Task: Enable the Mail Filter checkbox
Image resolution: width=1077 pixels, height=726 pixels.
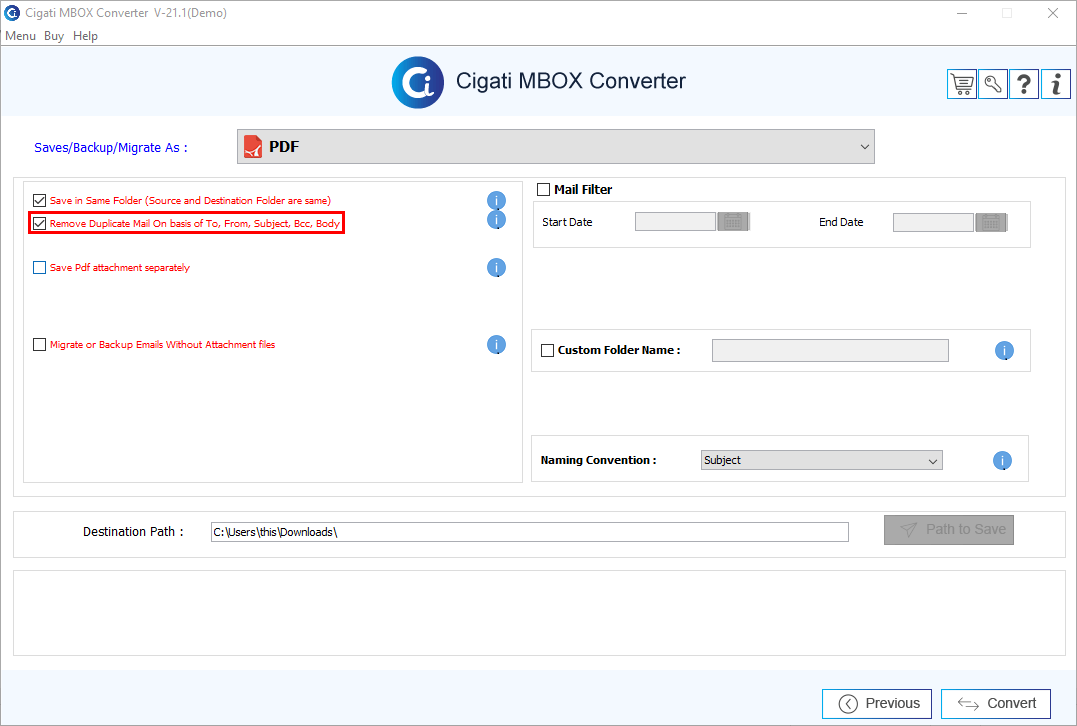Action: [543, 190]
